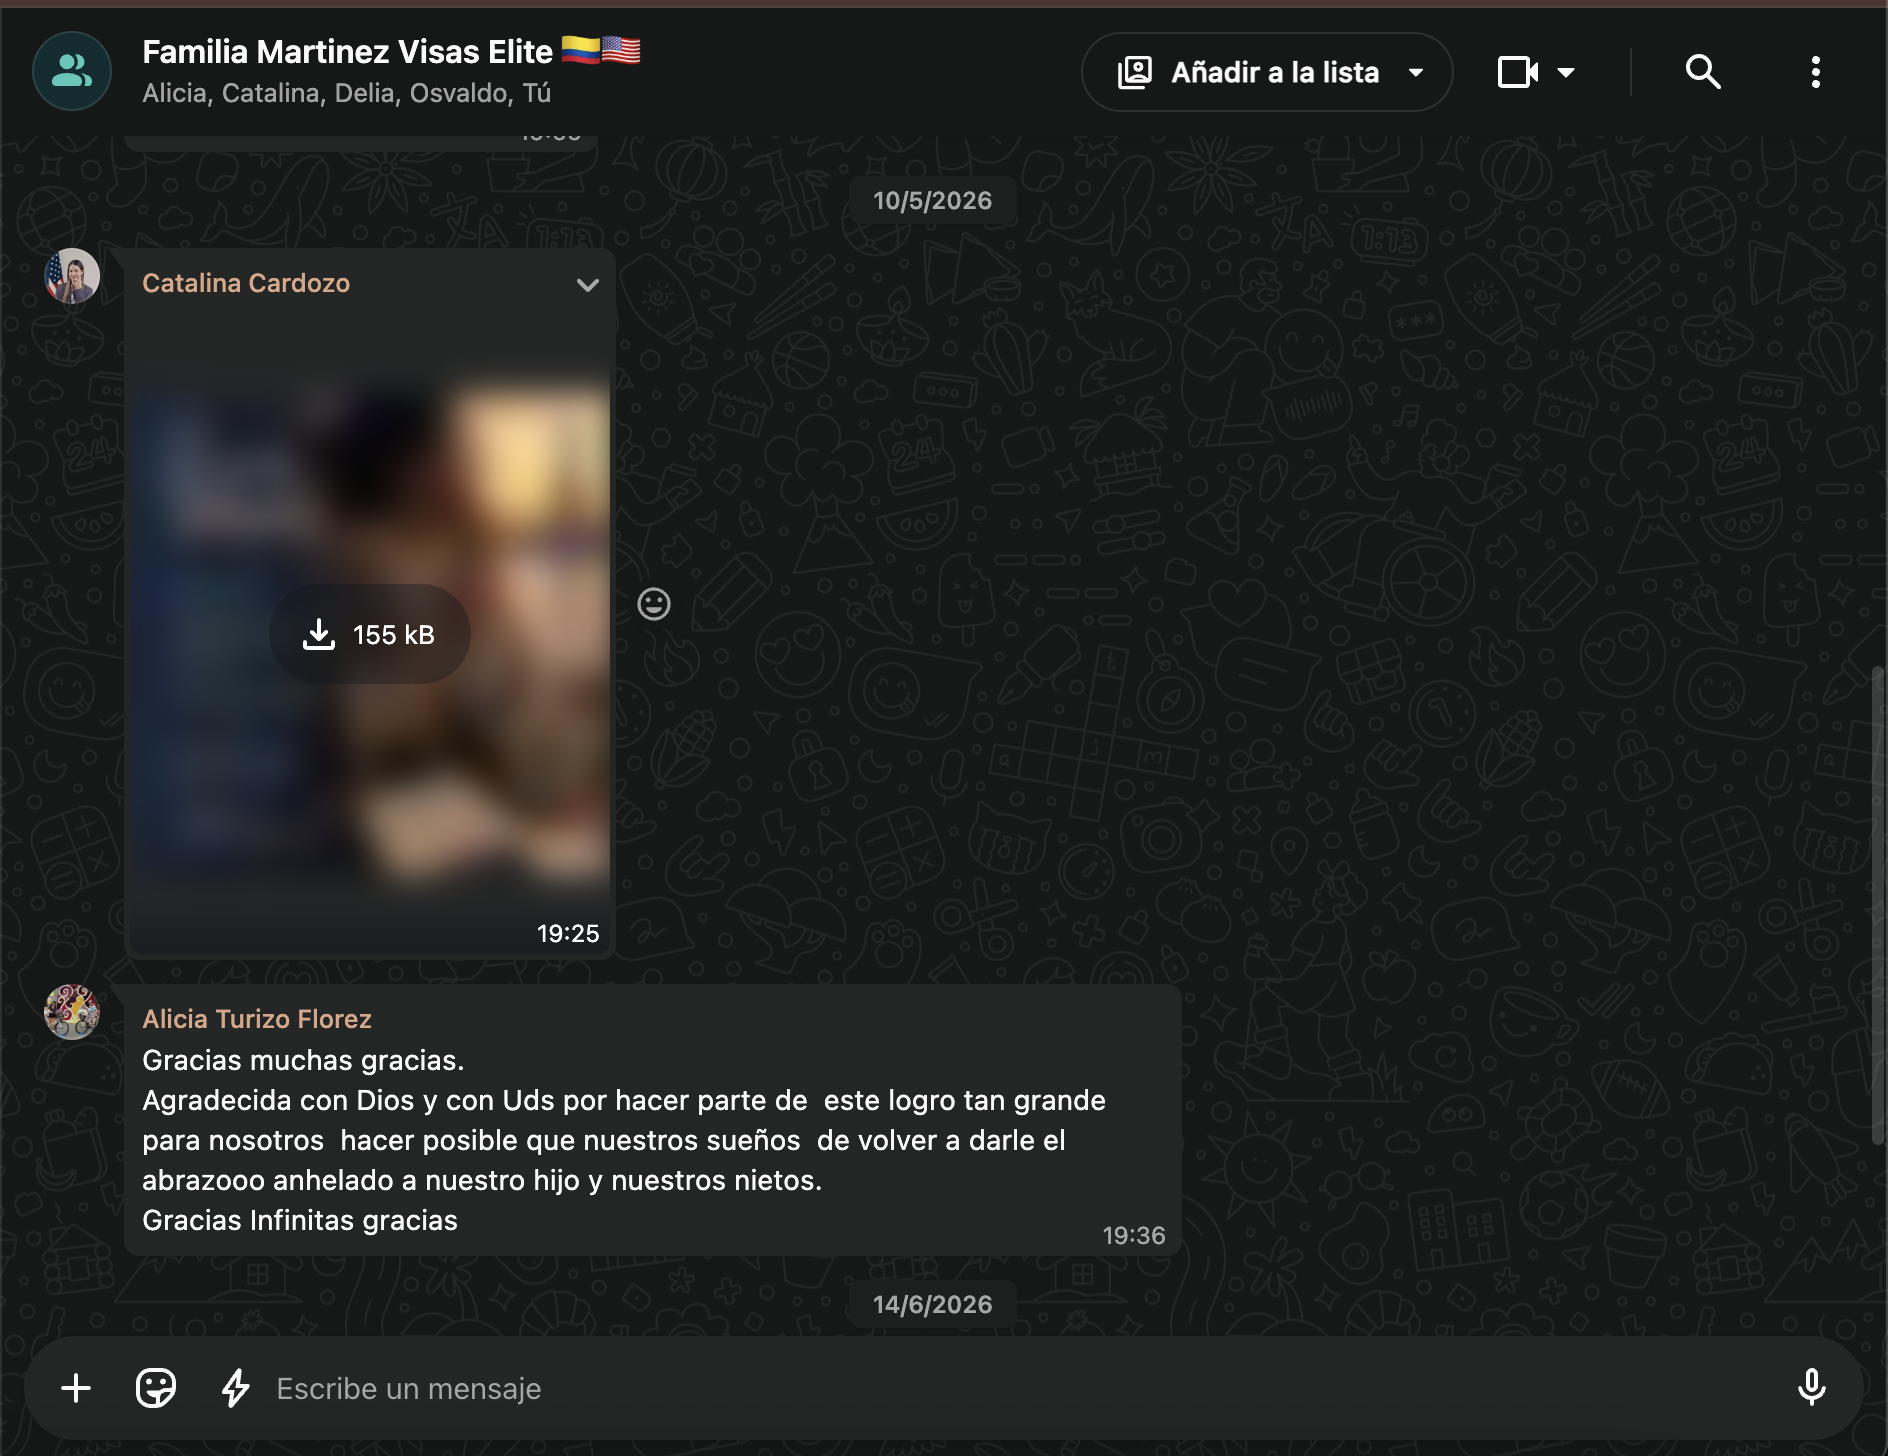Click the 10/5/2026 date label

click(x=932, y=201)
